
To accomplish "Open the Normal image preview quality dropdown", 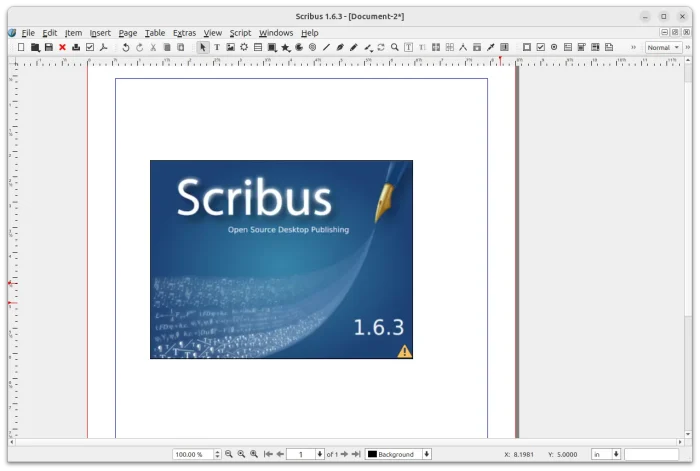I will click(663, 47).
